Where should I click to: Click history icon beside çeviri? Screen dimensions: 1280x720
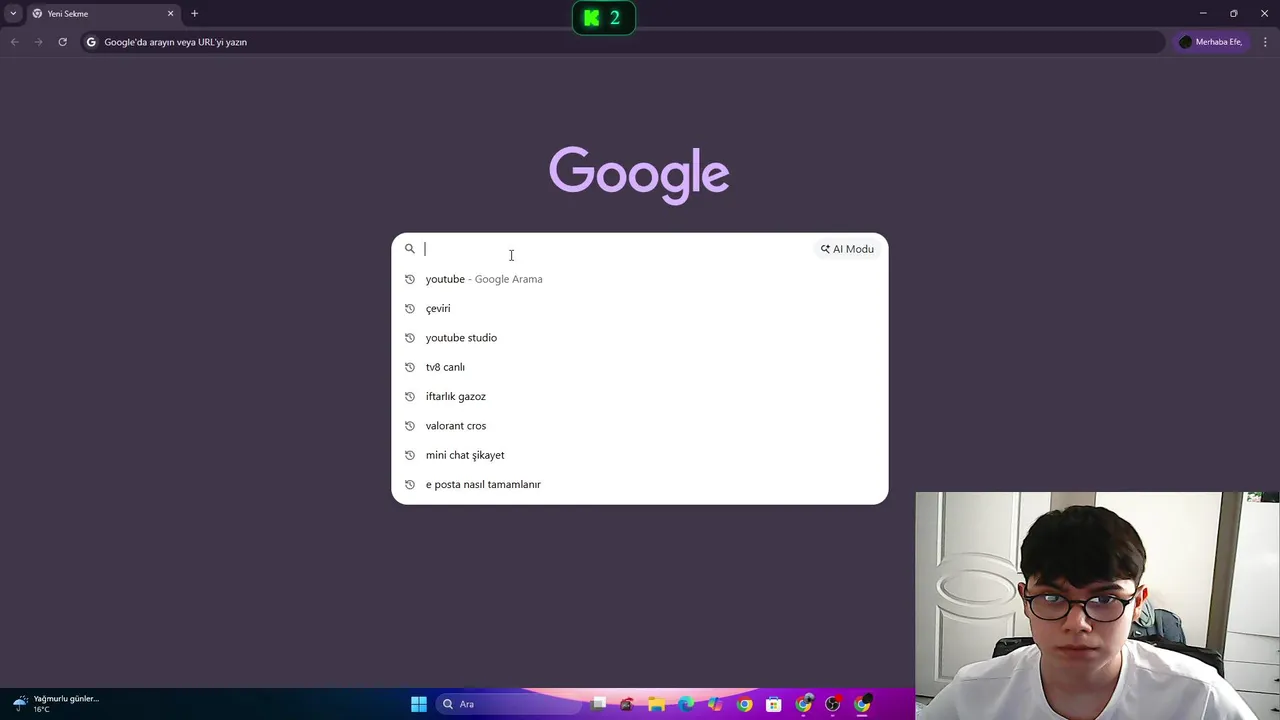click(409, 308)
